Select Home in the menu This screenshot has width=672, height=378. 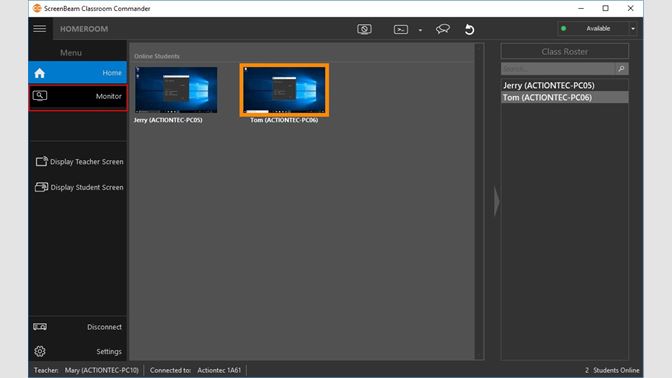pyautogui.click(x=78, y=72)
